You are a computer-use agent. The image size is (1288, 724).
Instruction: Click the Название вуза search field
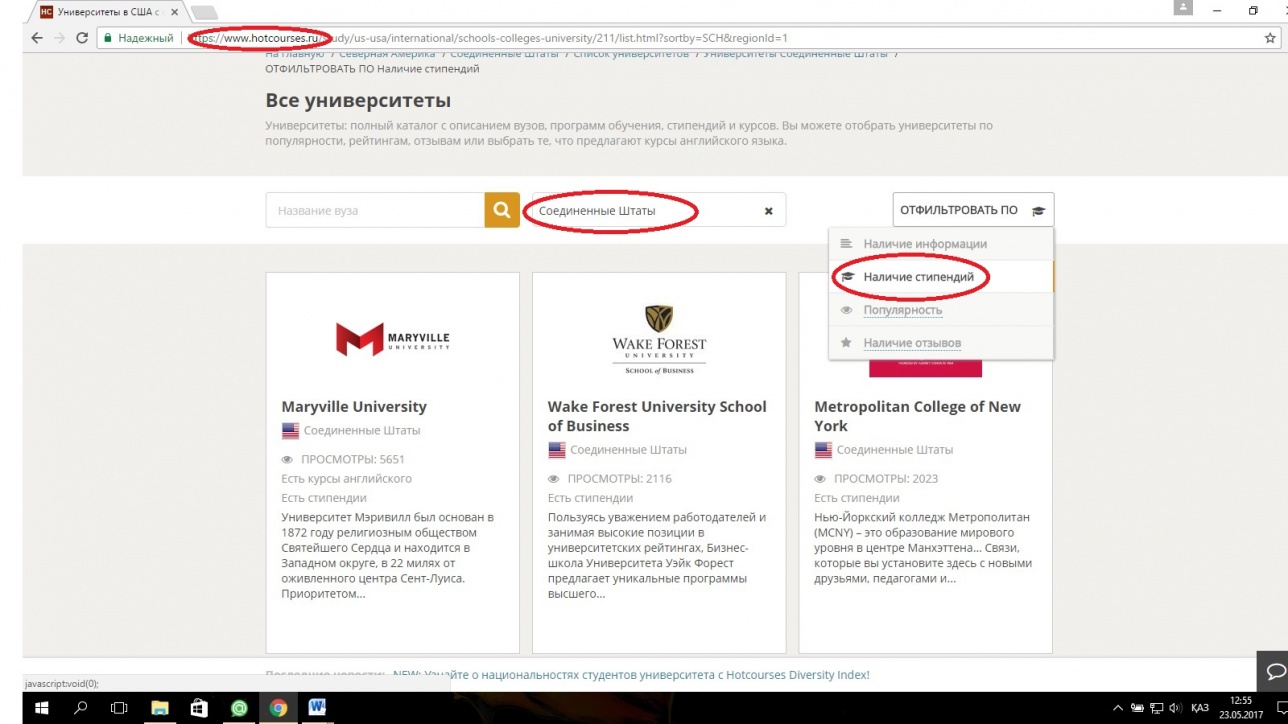(375, 210)
